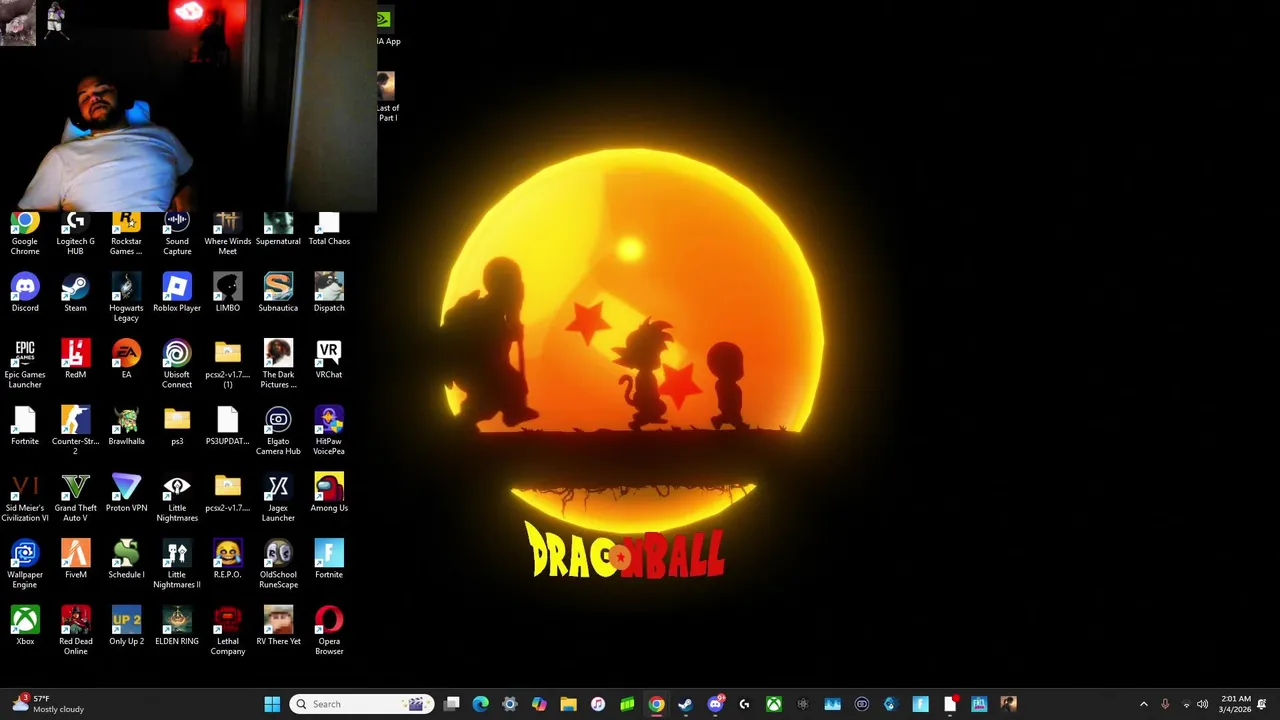Image resolution: width=1280 pixels, height=720 pixels.
Task: Select Dispatch game icon
Action: tap(329, 293)
